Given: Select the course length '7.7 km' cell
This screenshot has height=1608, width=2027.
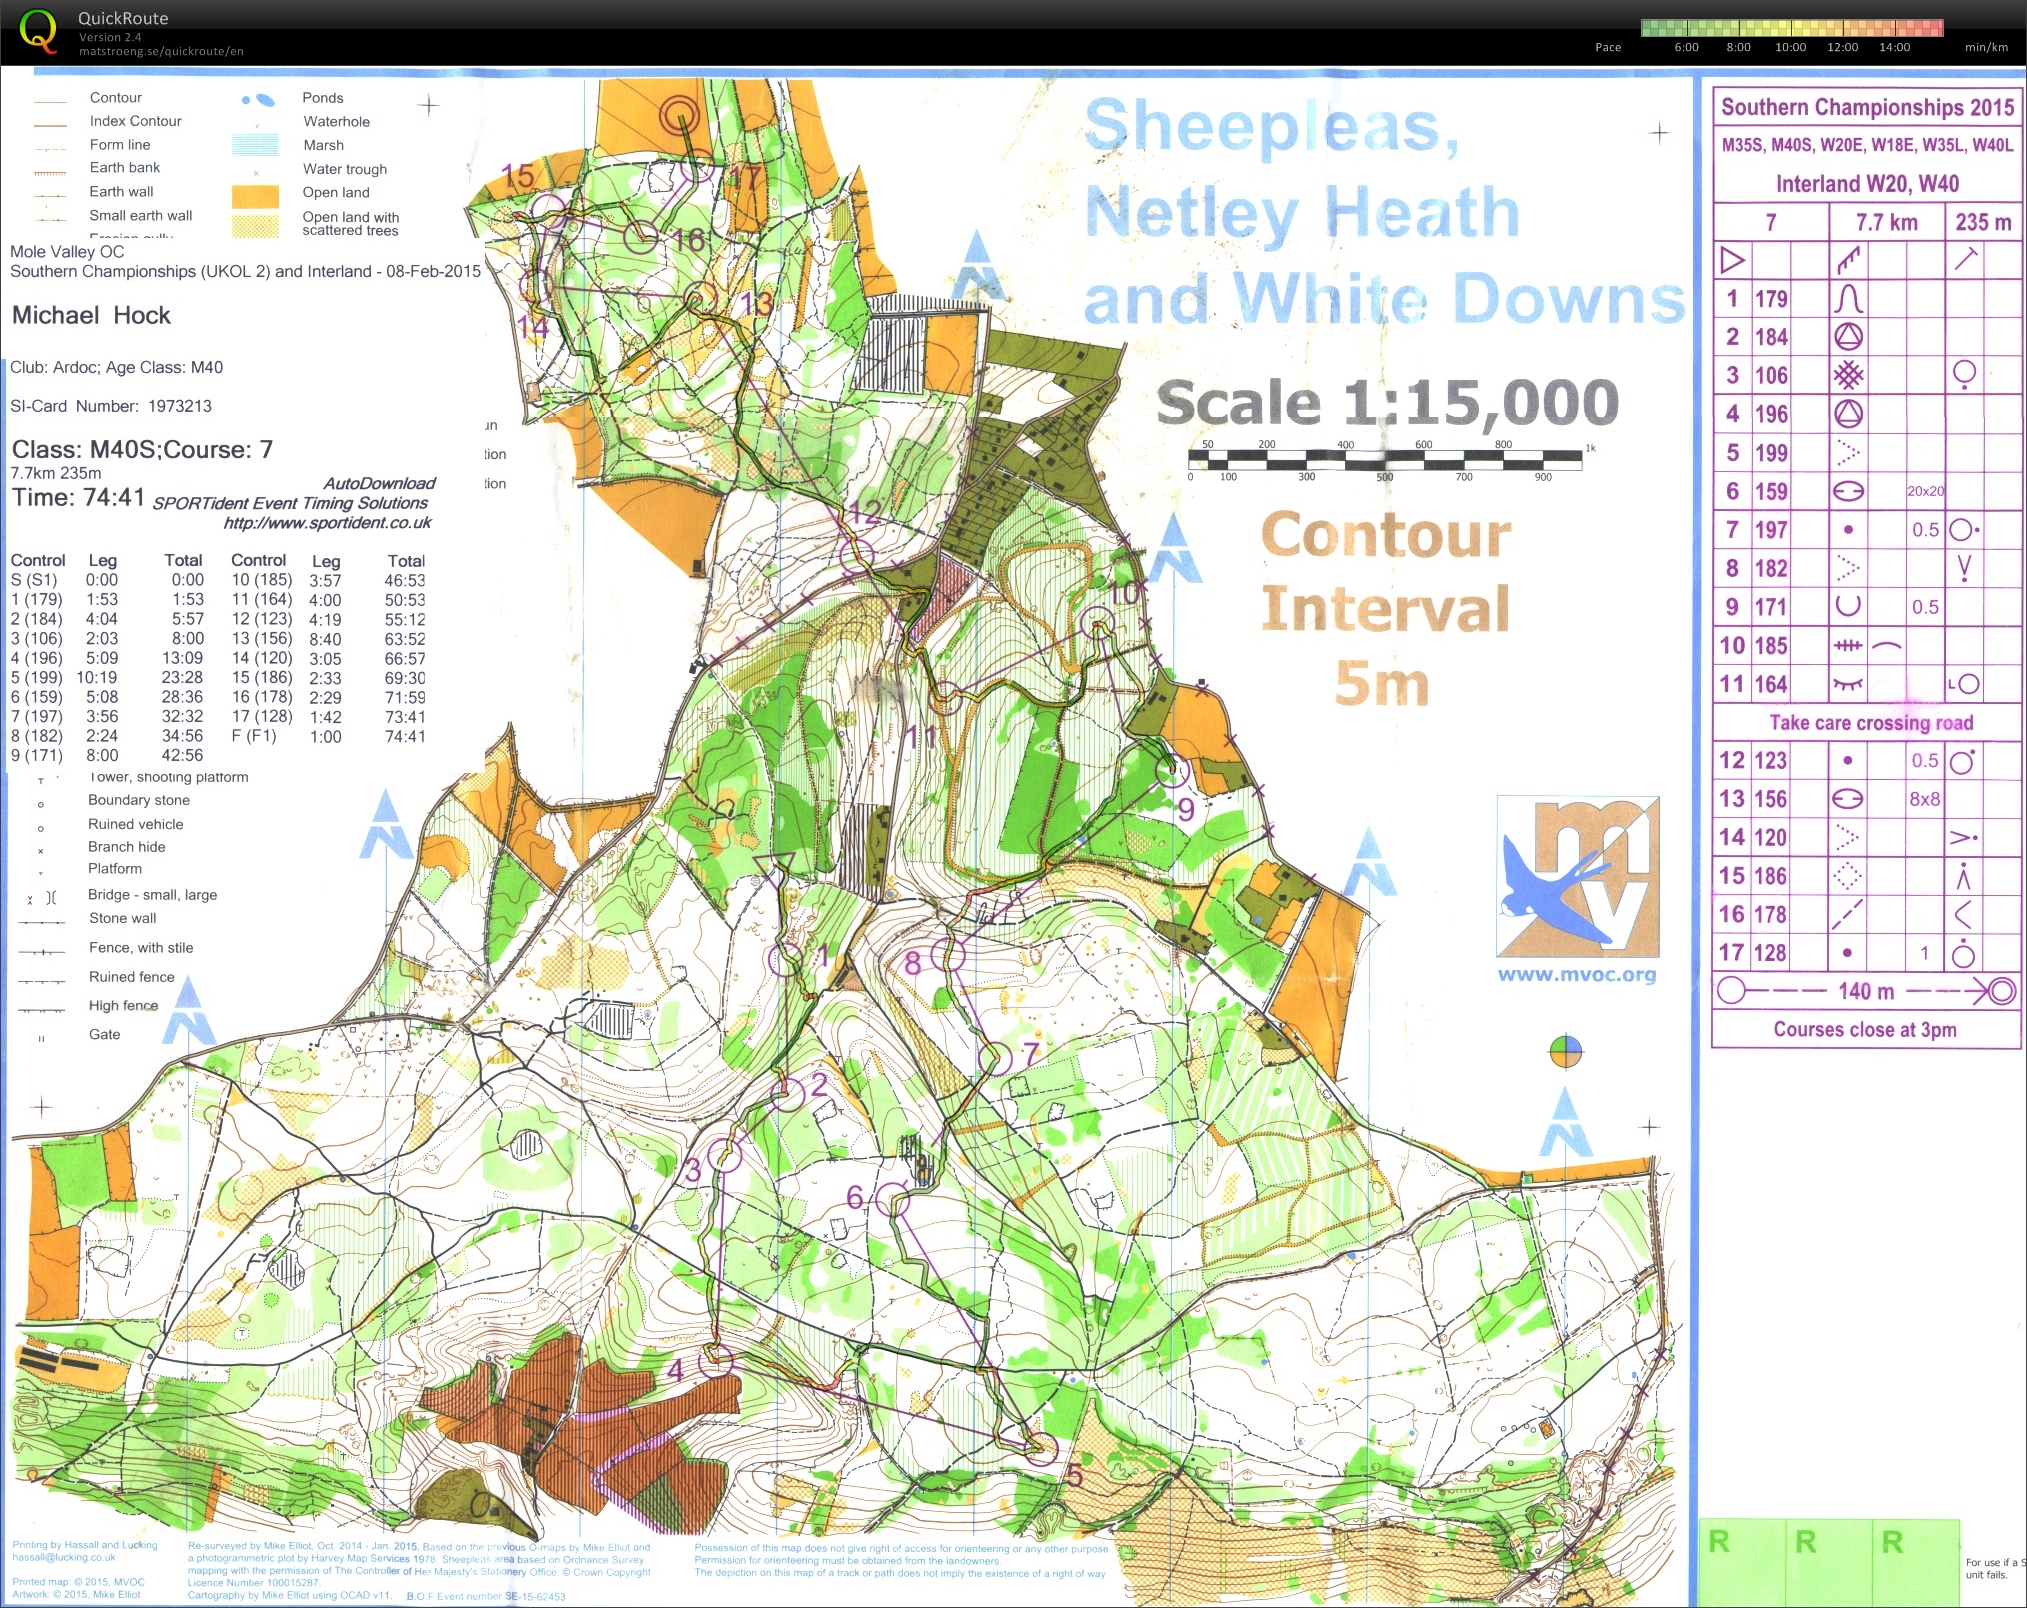Looking at the screenshot, I should [x=1886, y=222].
